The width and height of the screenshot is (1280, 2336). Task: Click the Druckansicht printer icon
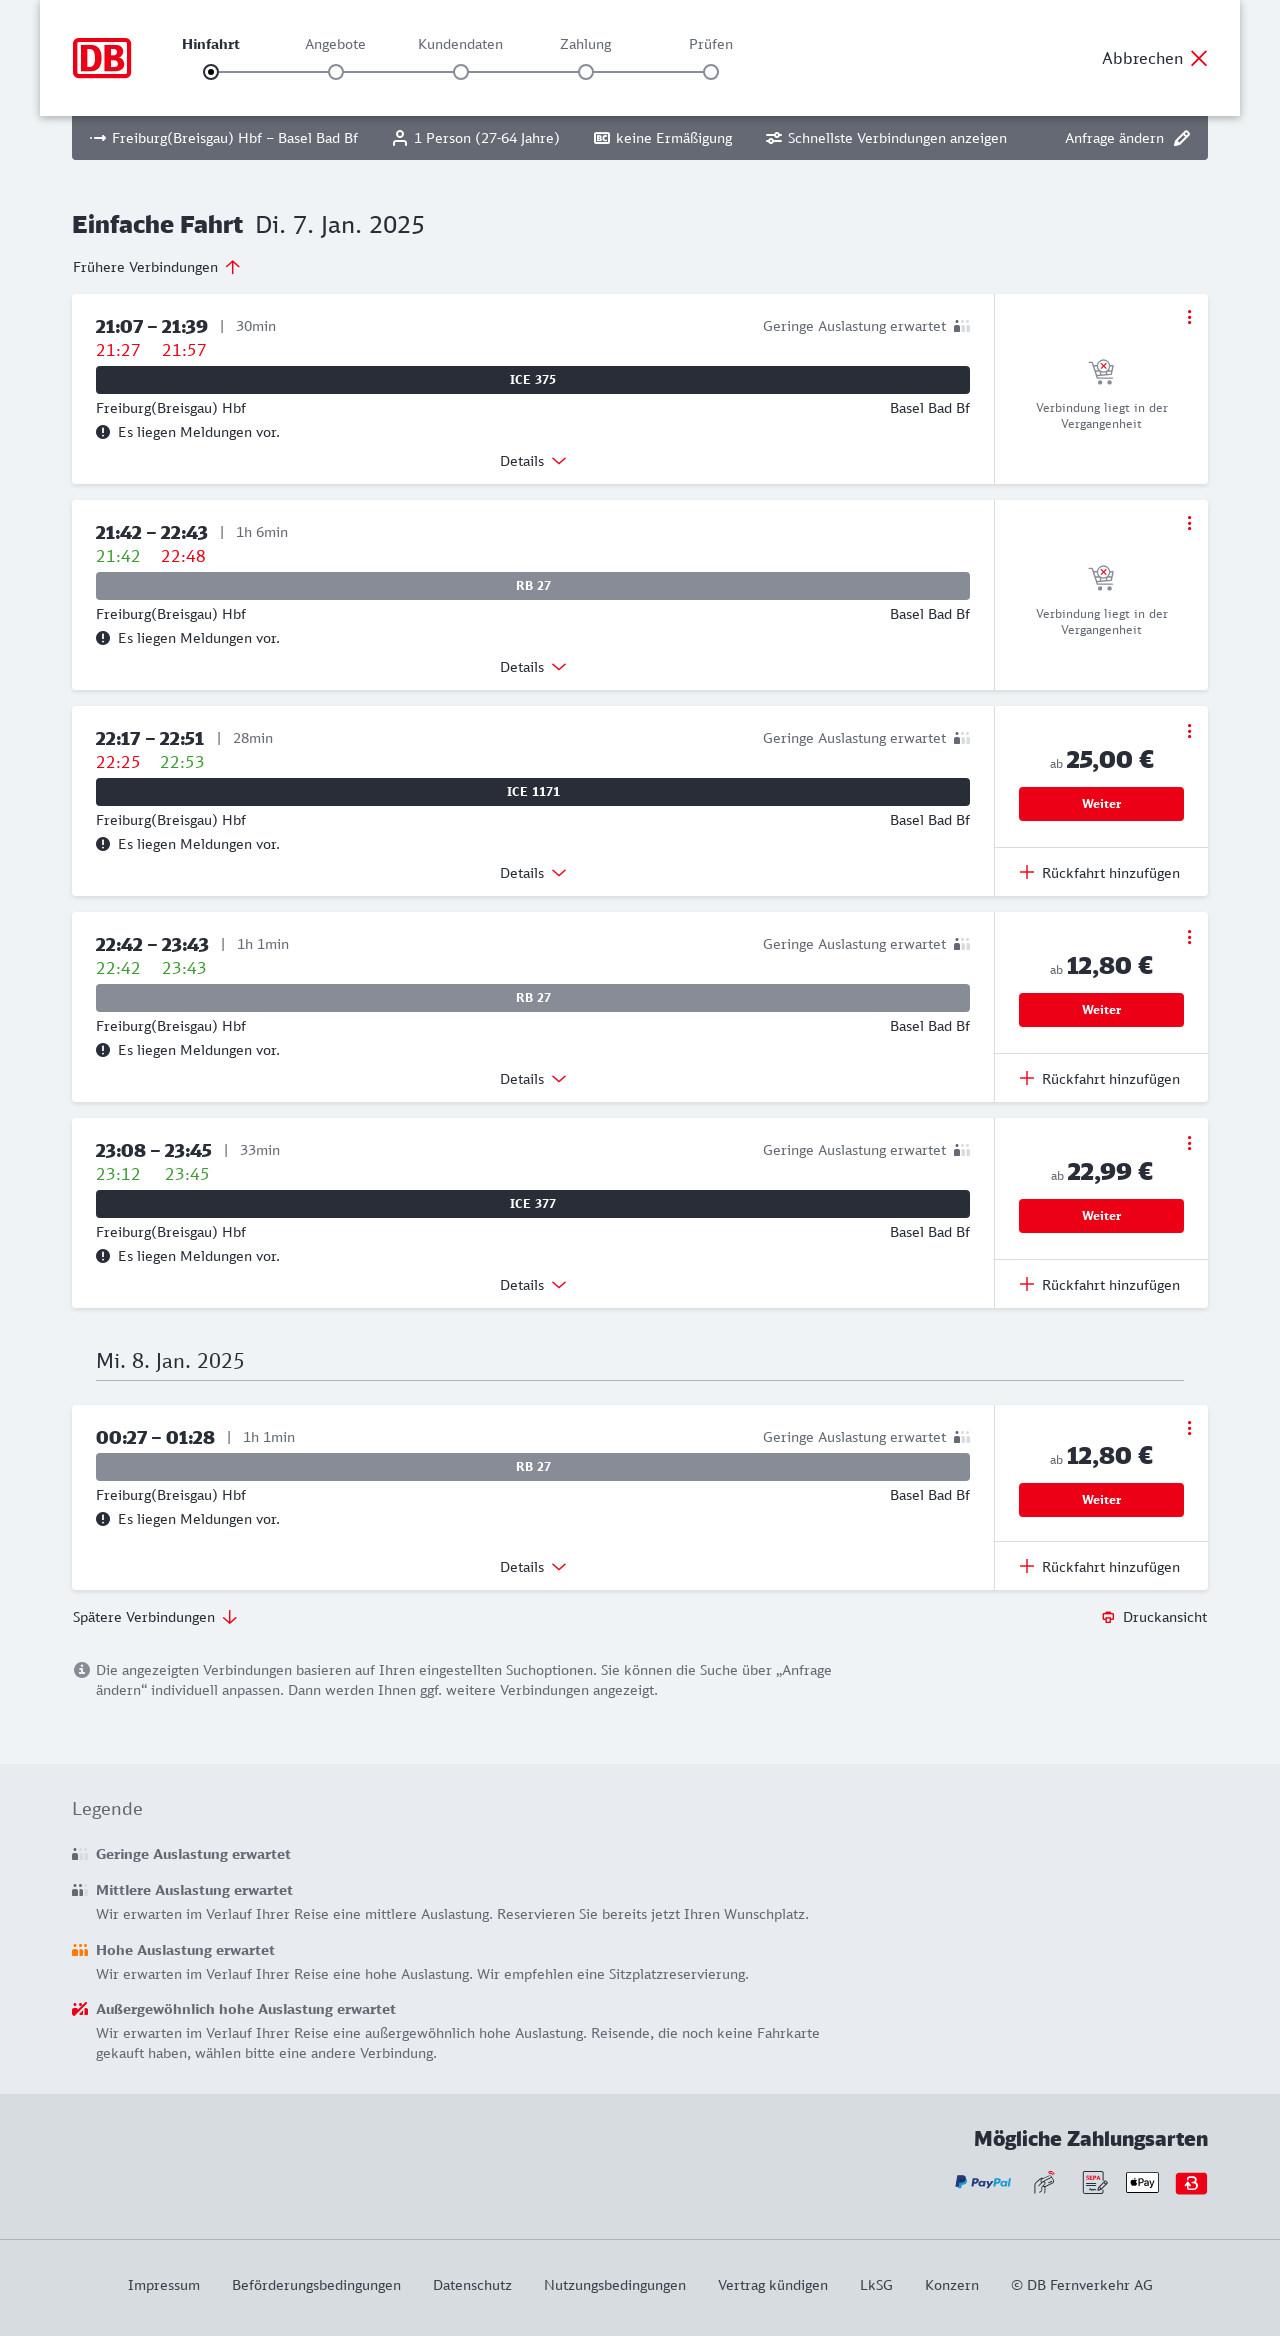point(1108,1617)
